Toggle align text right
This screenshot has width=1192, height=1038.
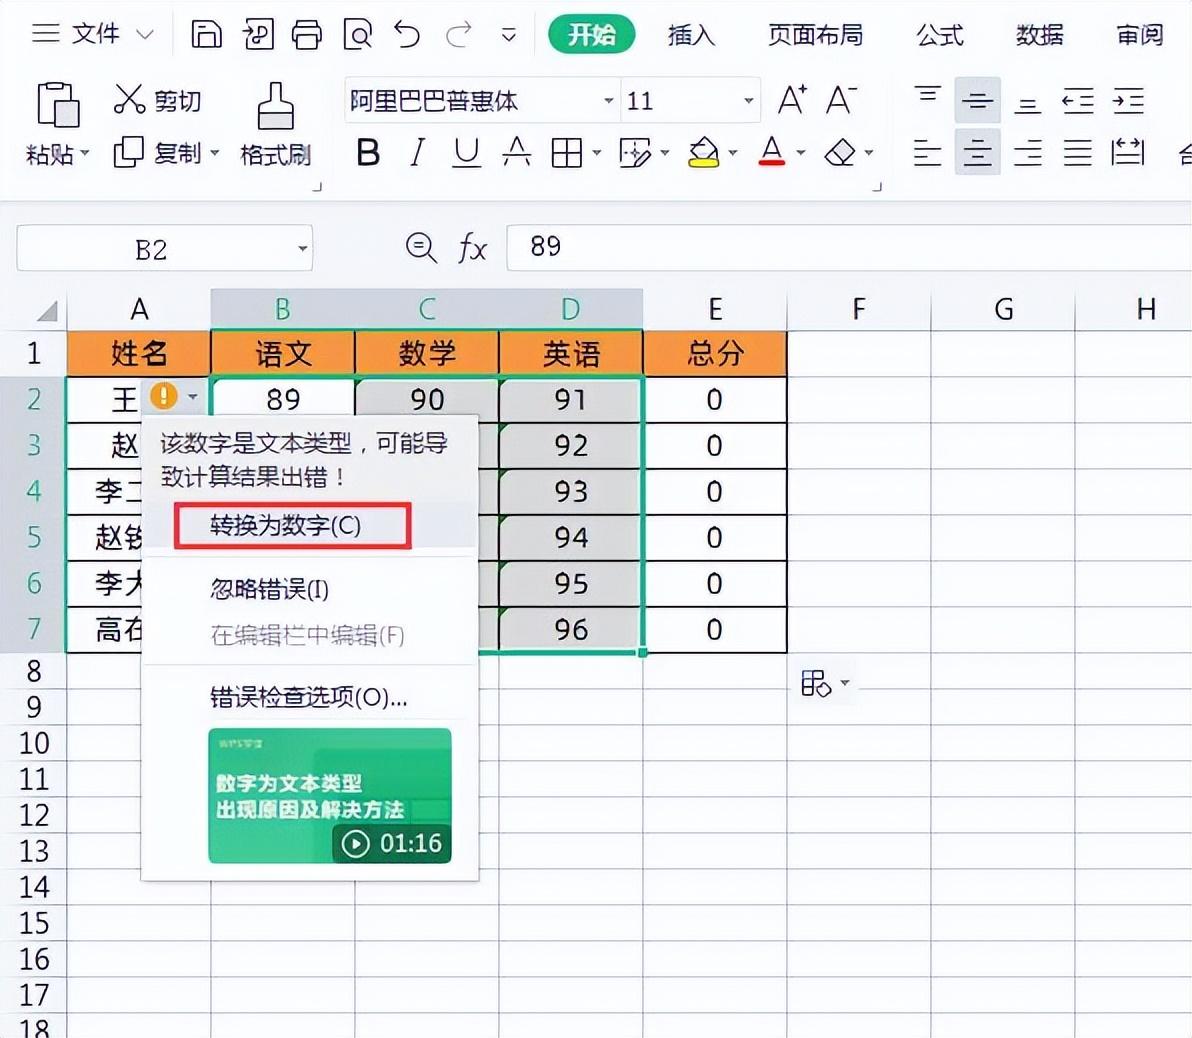click(1028, 153)
